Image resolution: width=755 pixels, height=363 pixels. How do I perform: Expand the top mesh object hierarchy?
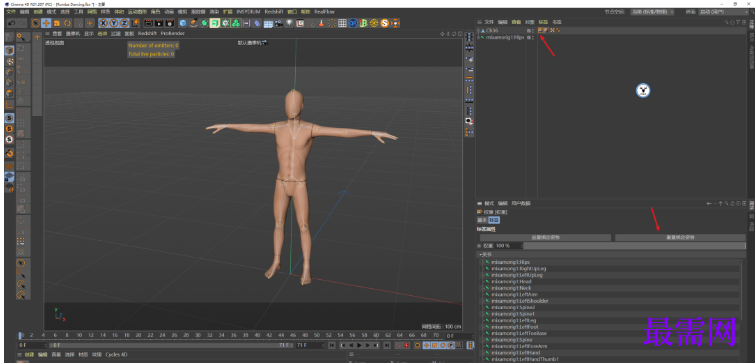[x=478, y=30]
